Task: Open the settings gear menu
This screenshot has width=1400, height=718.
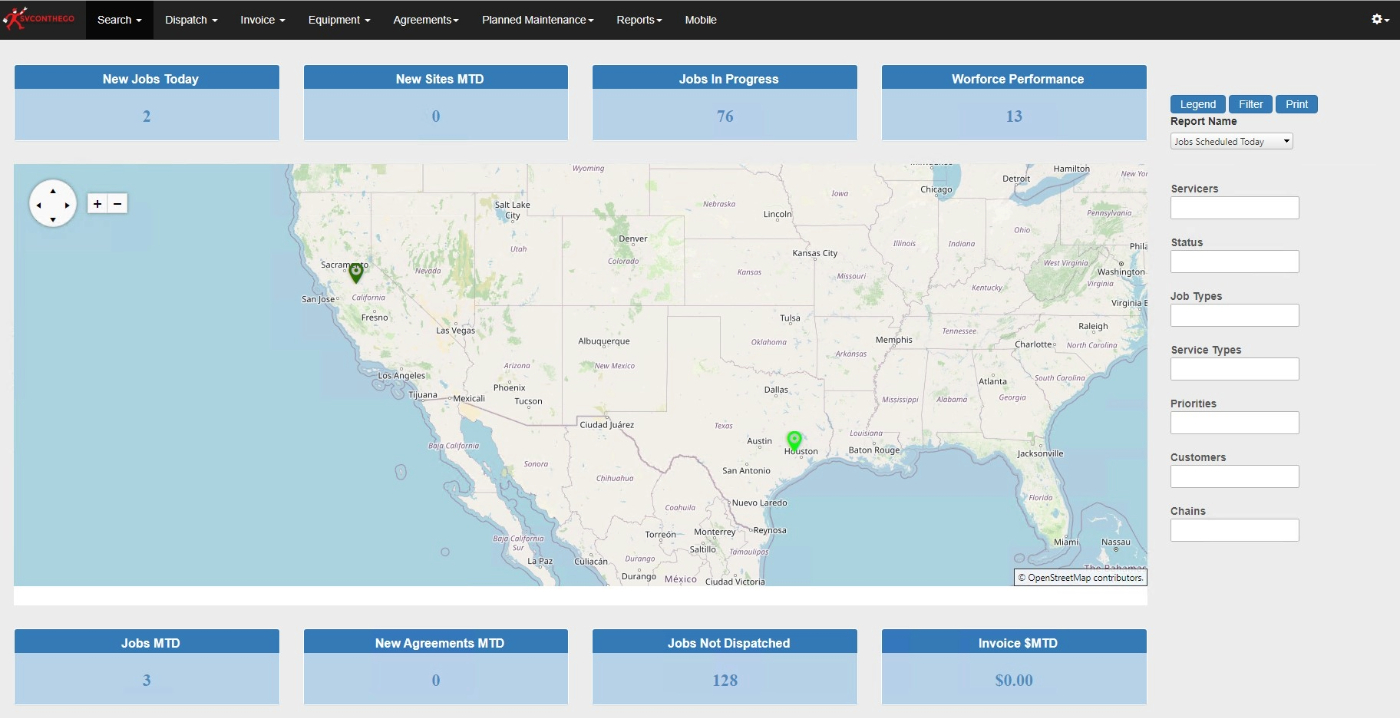Action: pyautogui.click(x=1380, y=19)
